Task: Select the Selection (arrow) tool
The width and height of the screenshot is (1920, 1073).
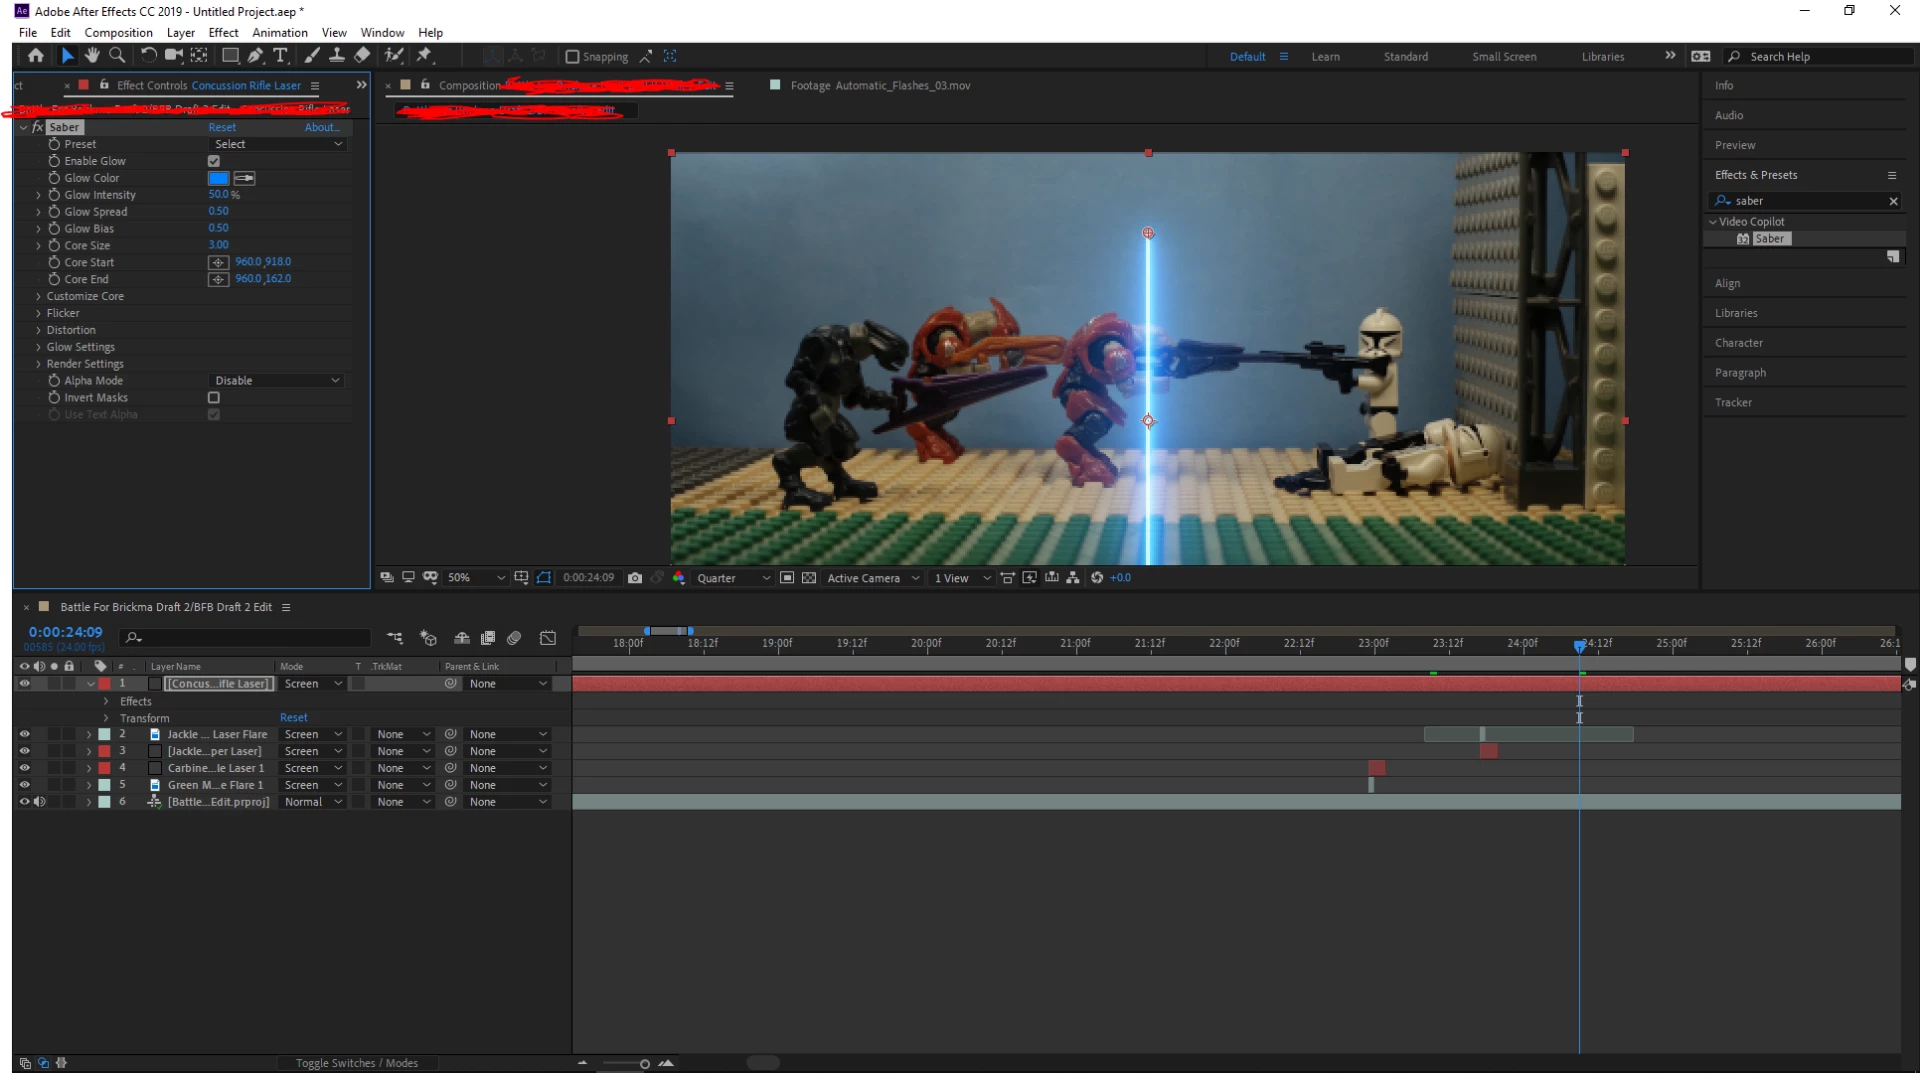Action: coord(67,56)
